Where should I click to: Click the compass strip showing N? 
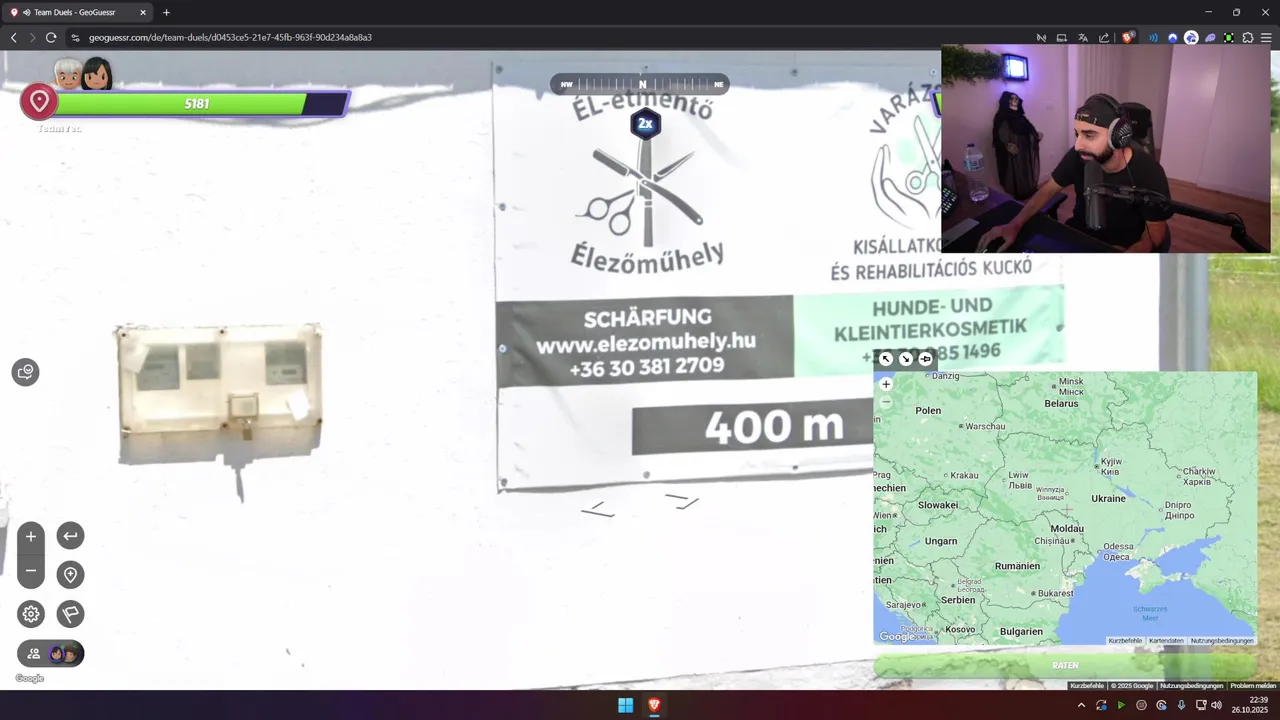pyautogui.click(x=640, y=85)
